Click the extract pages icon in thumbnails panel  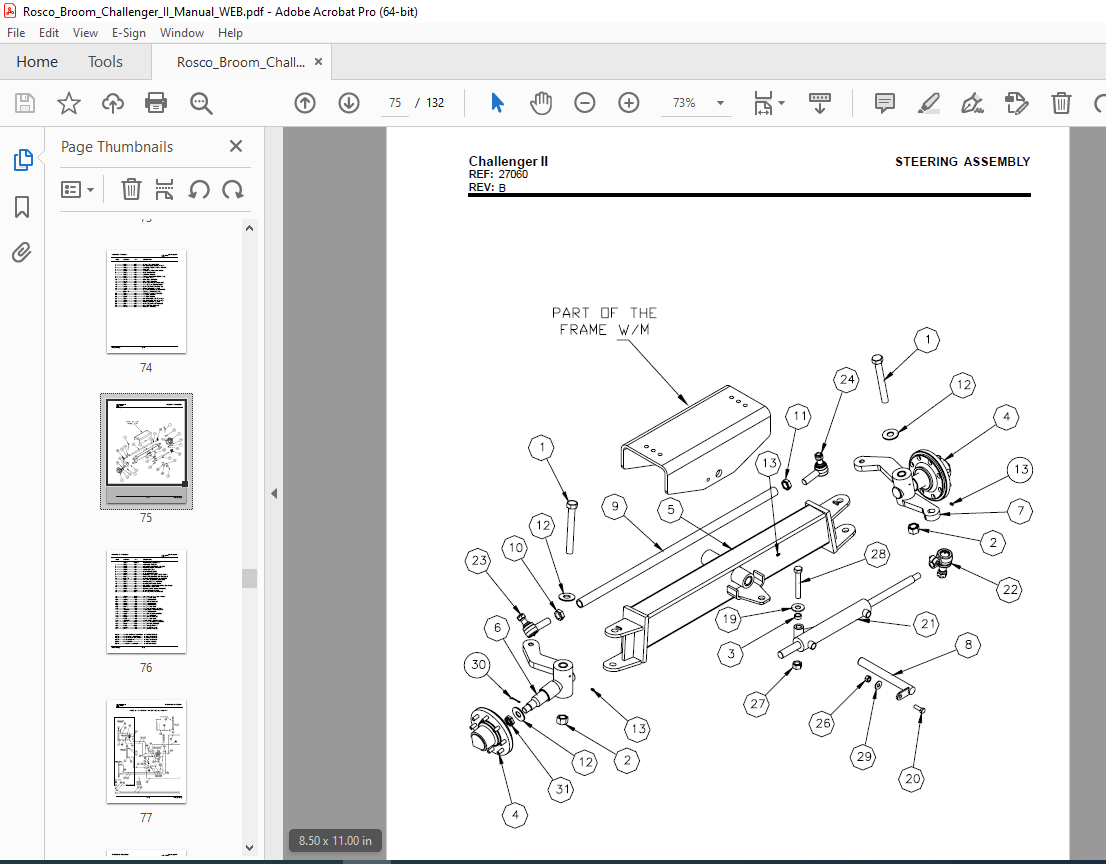tap(164, 189)
